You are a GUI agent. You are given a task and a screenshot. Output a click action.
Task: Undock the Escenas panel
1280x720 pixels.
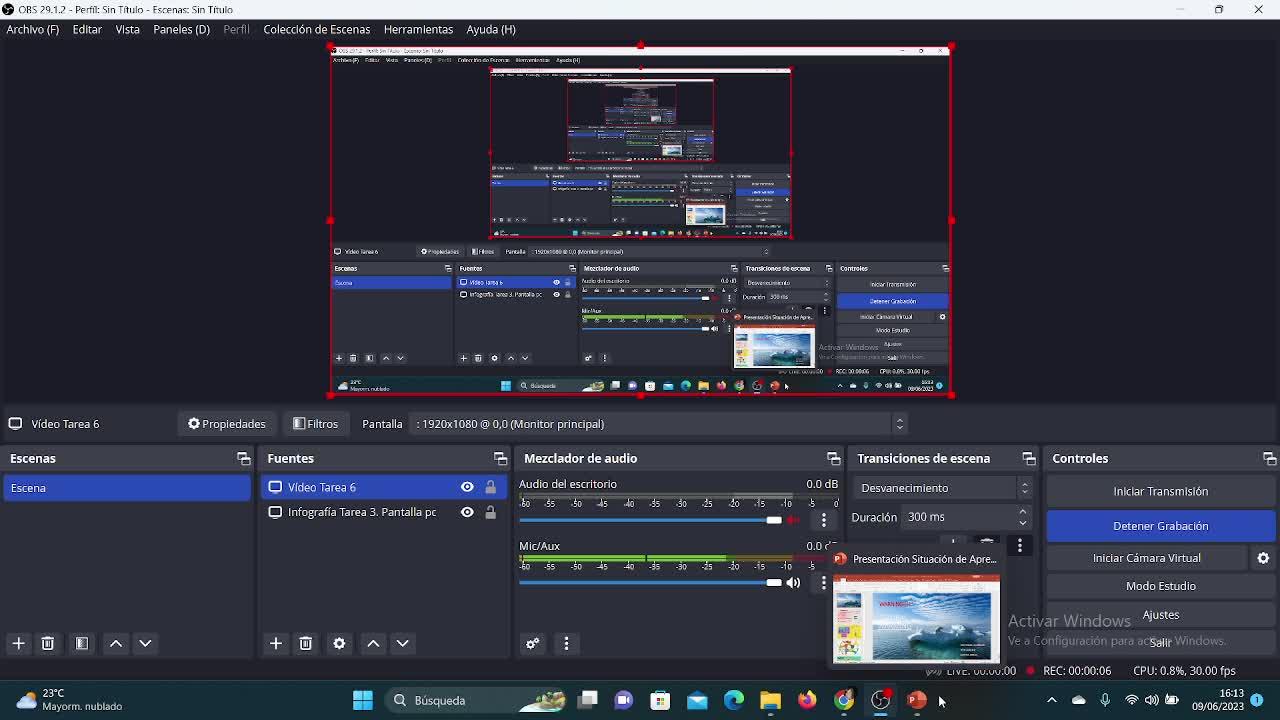243,458
